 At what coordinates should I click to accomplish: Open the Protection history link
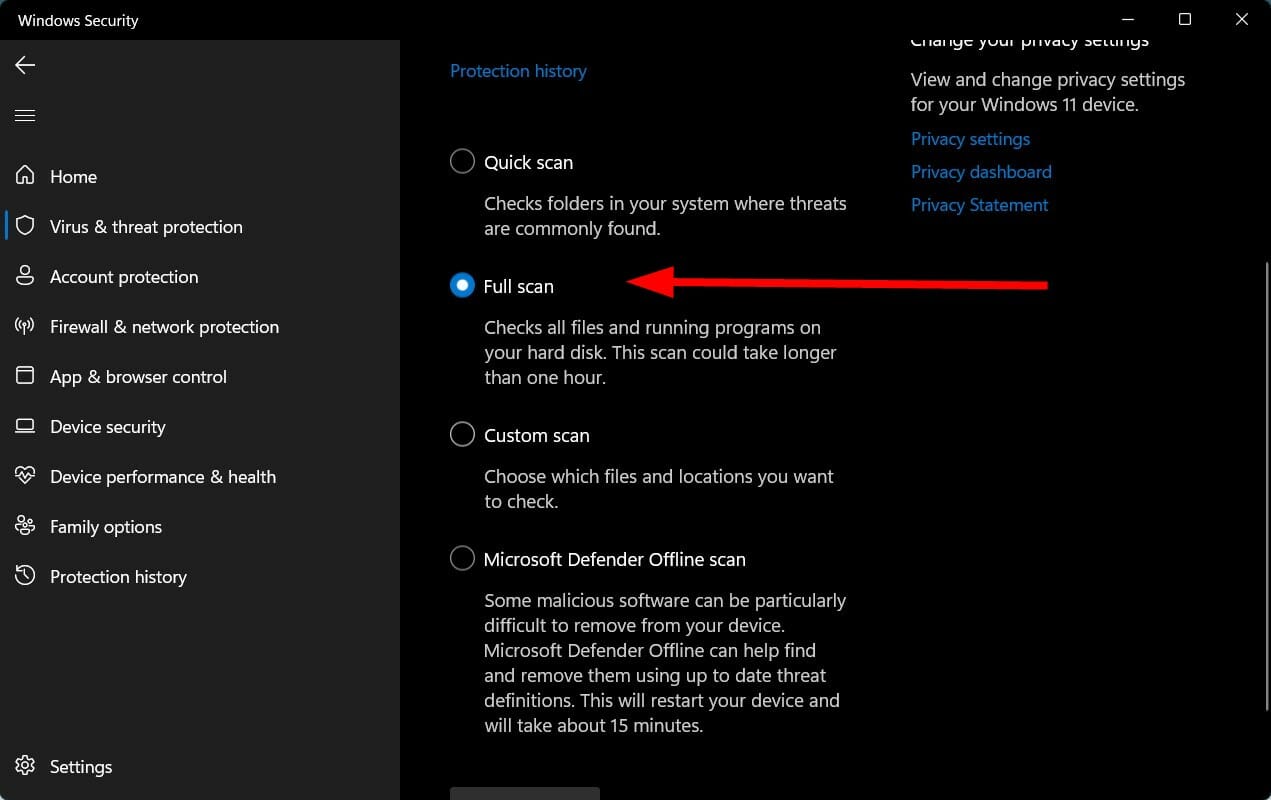pos(518,70)
